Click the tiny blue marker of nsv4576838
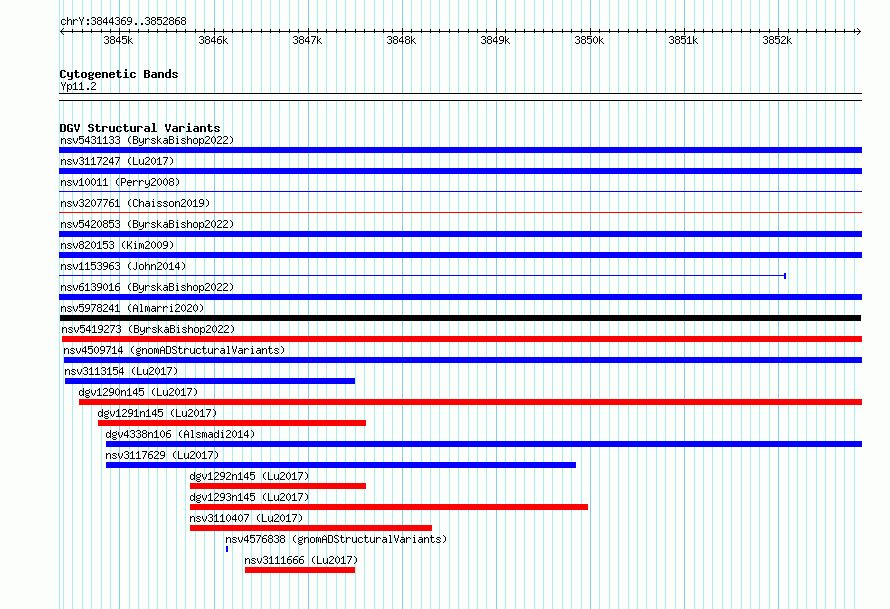This screenshot has height=609, width=890. 227,549
